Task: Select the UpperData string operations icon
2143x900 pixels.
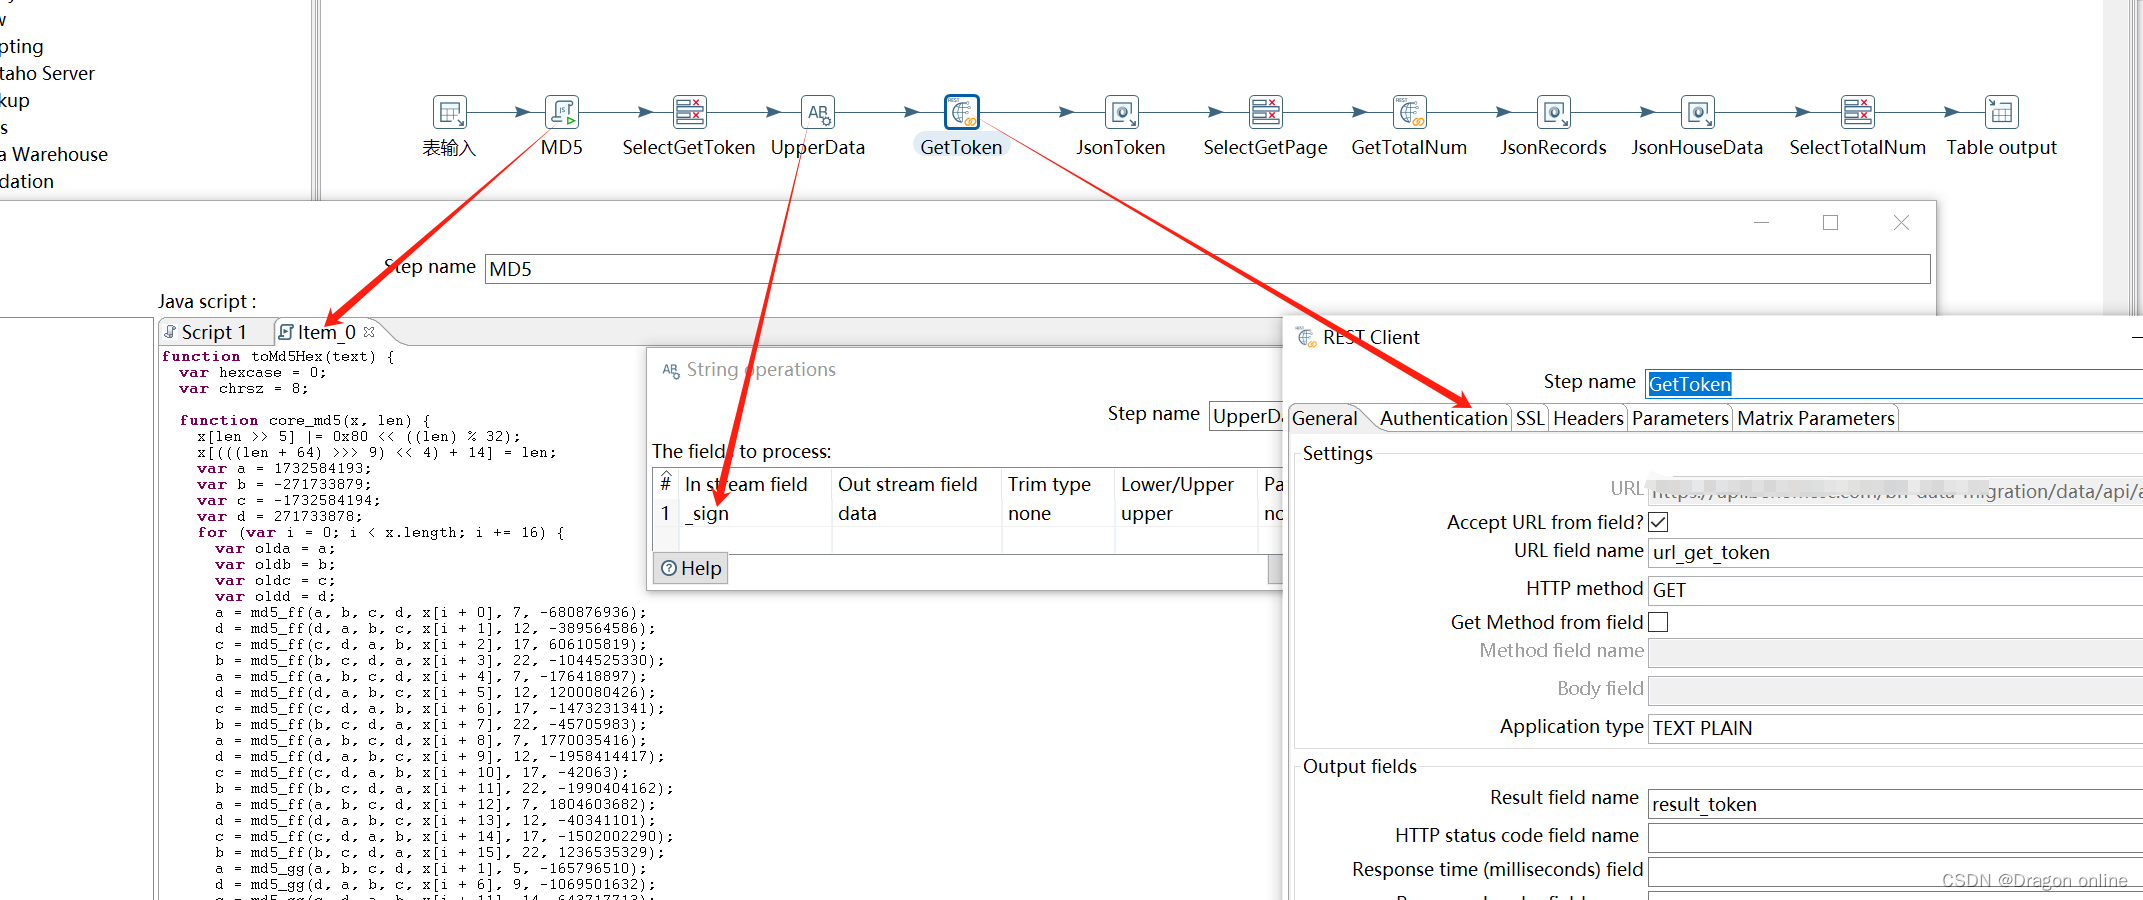Action: coord(818,112)
